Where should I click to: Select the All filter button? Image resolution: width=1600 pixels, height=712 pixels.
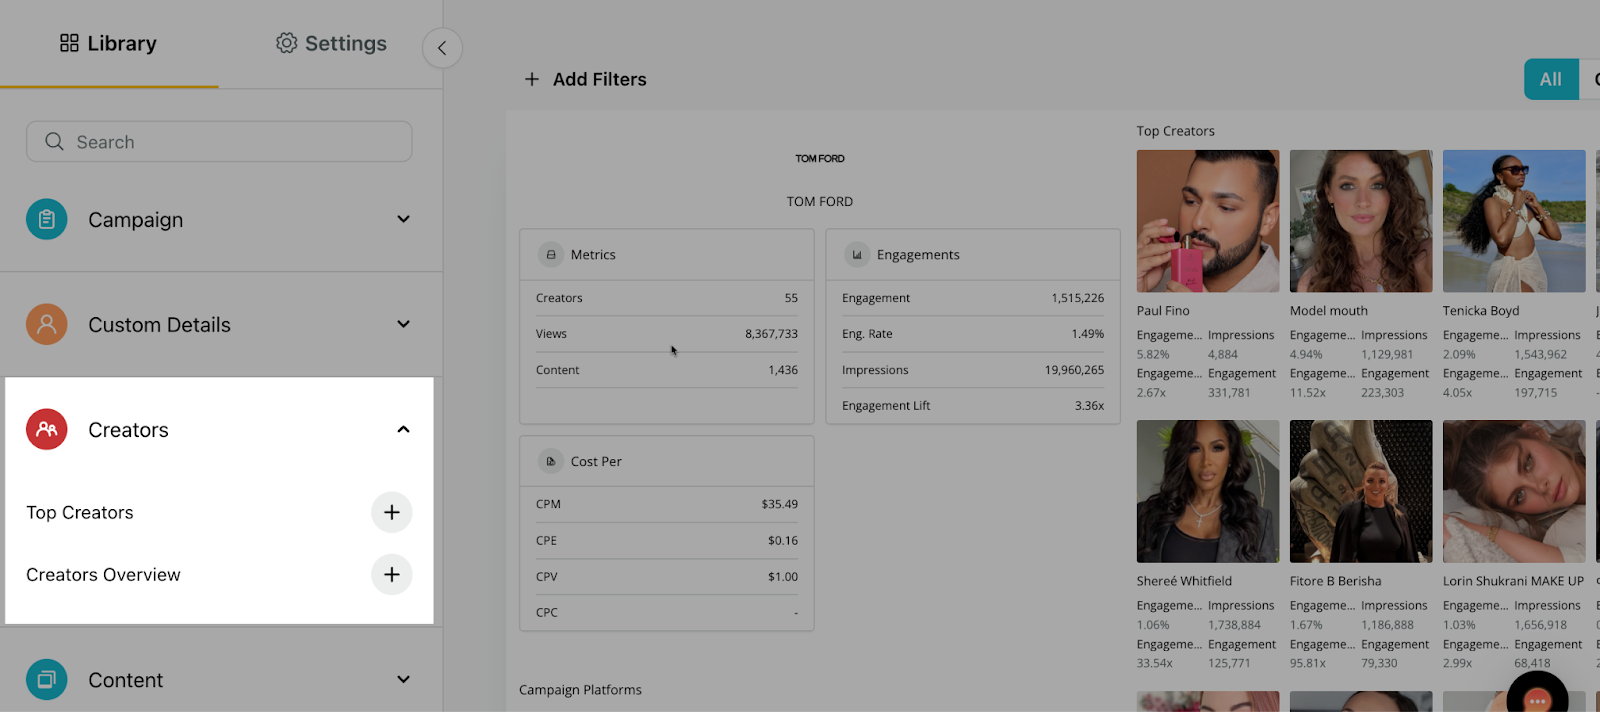click(x=1551, y=79)
